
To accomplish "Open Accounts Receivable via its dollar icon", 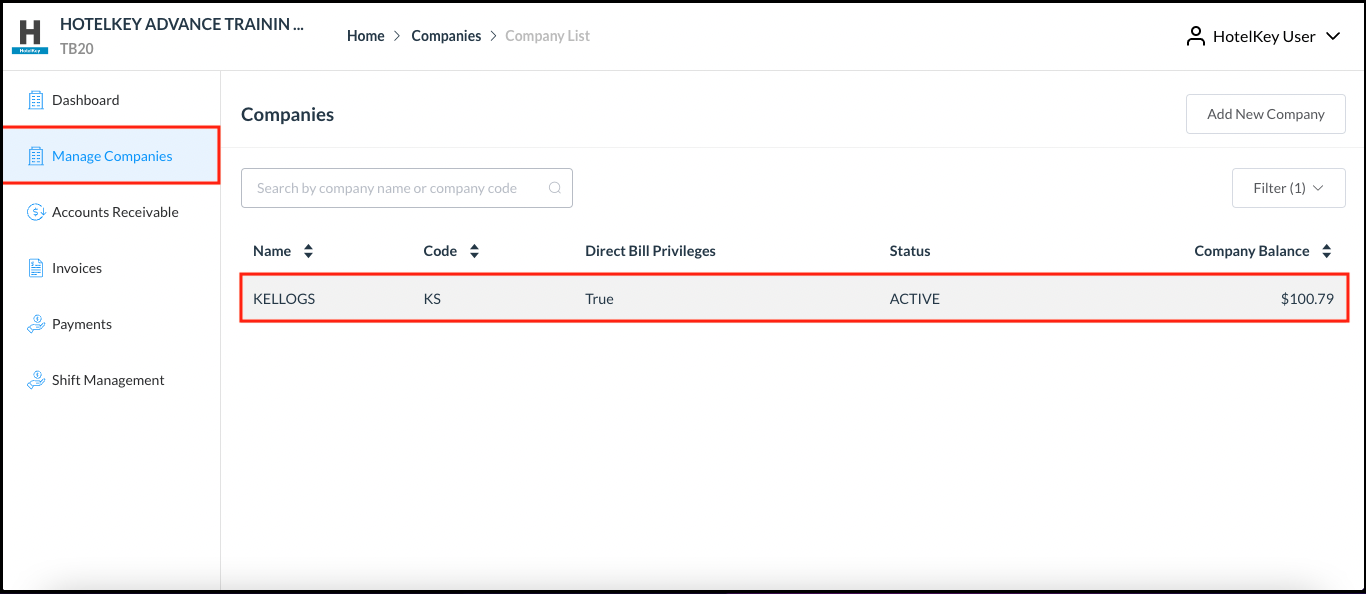I will (36, 211).
